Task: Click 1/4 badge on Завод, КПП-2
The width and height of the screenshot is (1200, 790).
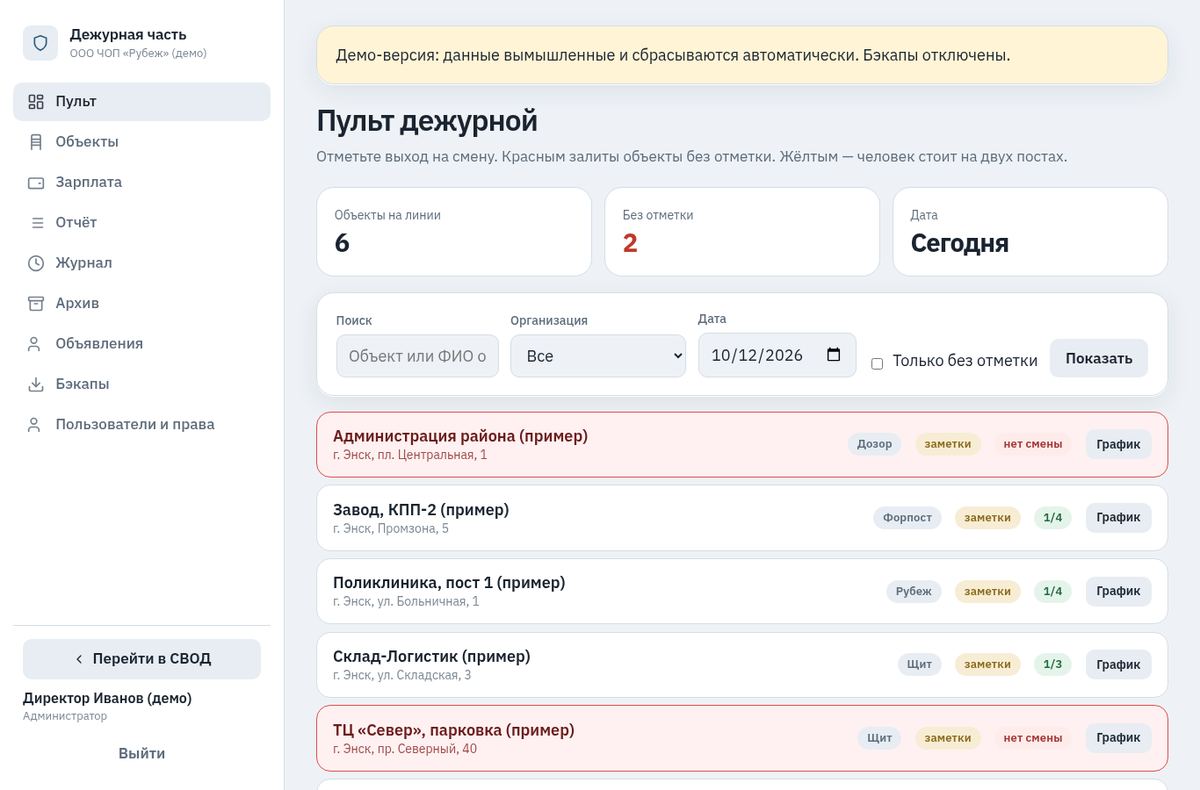Action: tap(1053, 517)
